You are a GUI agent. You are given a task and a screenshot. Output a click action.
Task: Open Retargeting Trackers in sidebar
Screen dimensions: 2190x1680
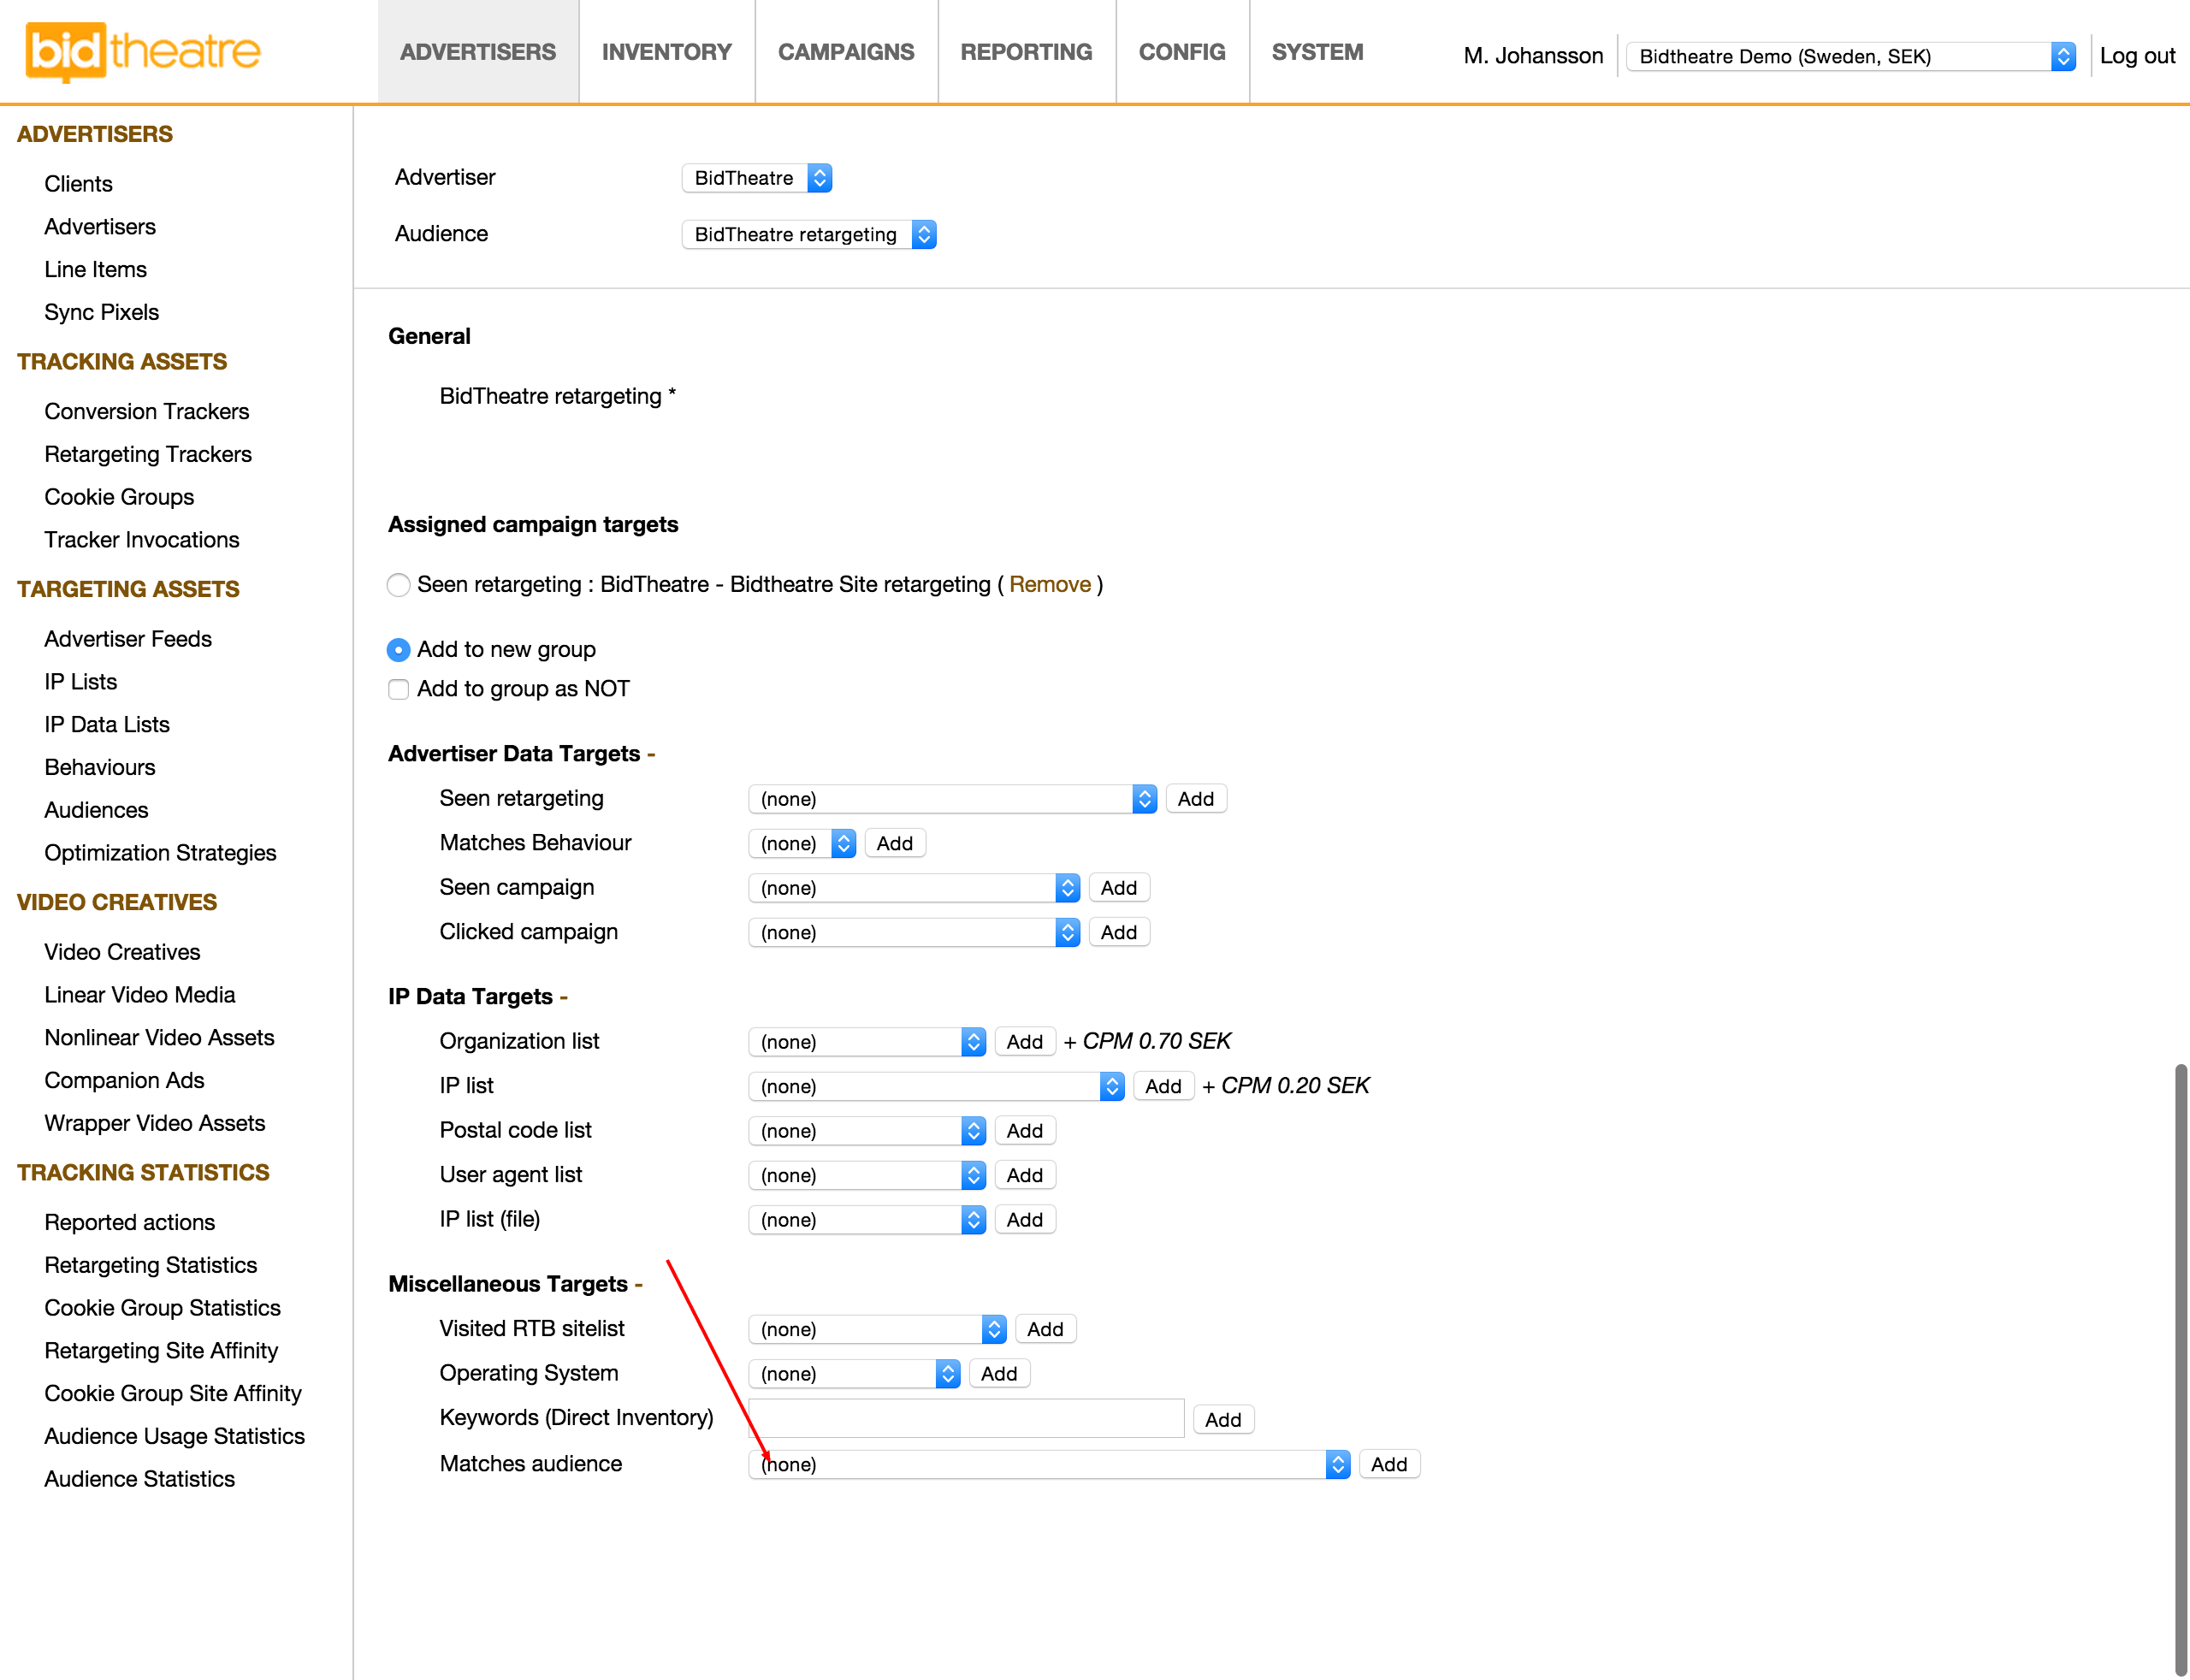[148, 454]
